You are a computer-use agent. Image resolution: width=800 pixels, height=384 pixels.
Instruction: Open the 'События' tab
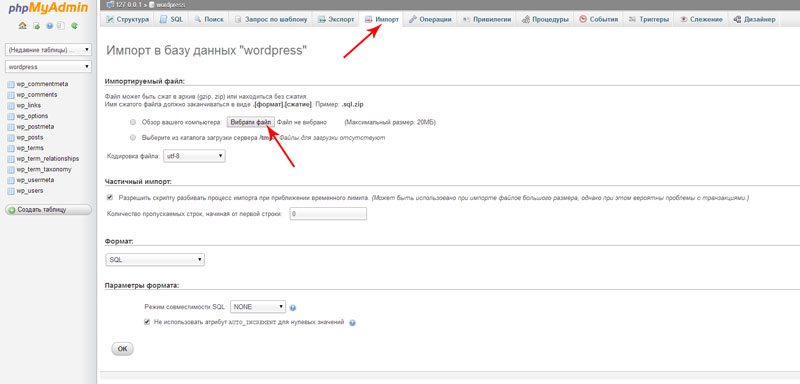(x=598, y=19)
